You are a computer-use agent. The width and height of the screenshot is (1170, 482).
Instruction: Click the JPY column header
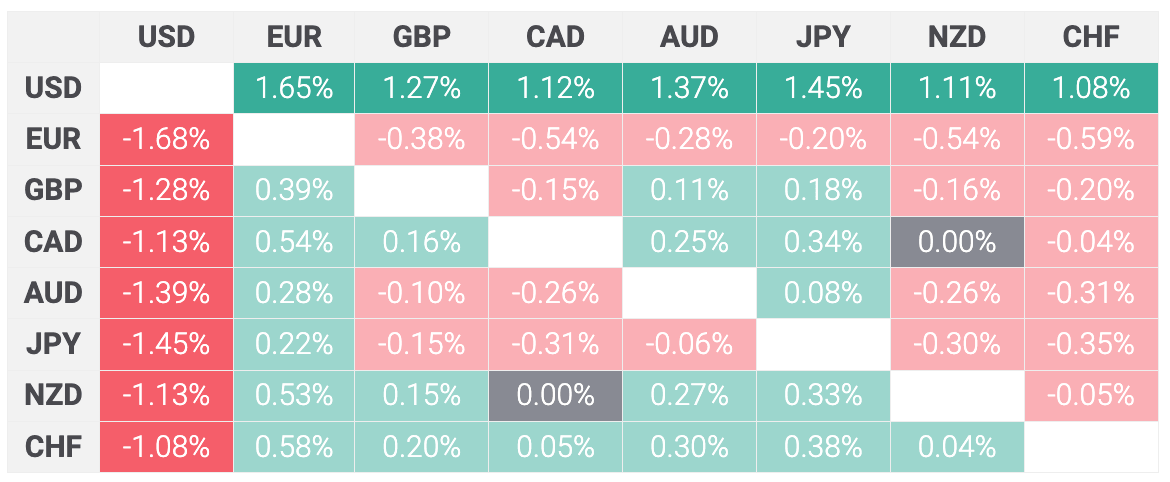click(x=823, y=37)
